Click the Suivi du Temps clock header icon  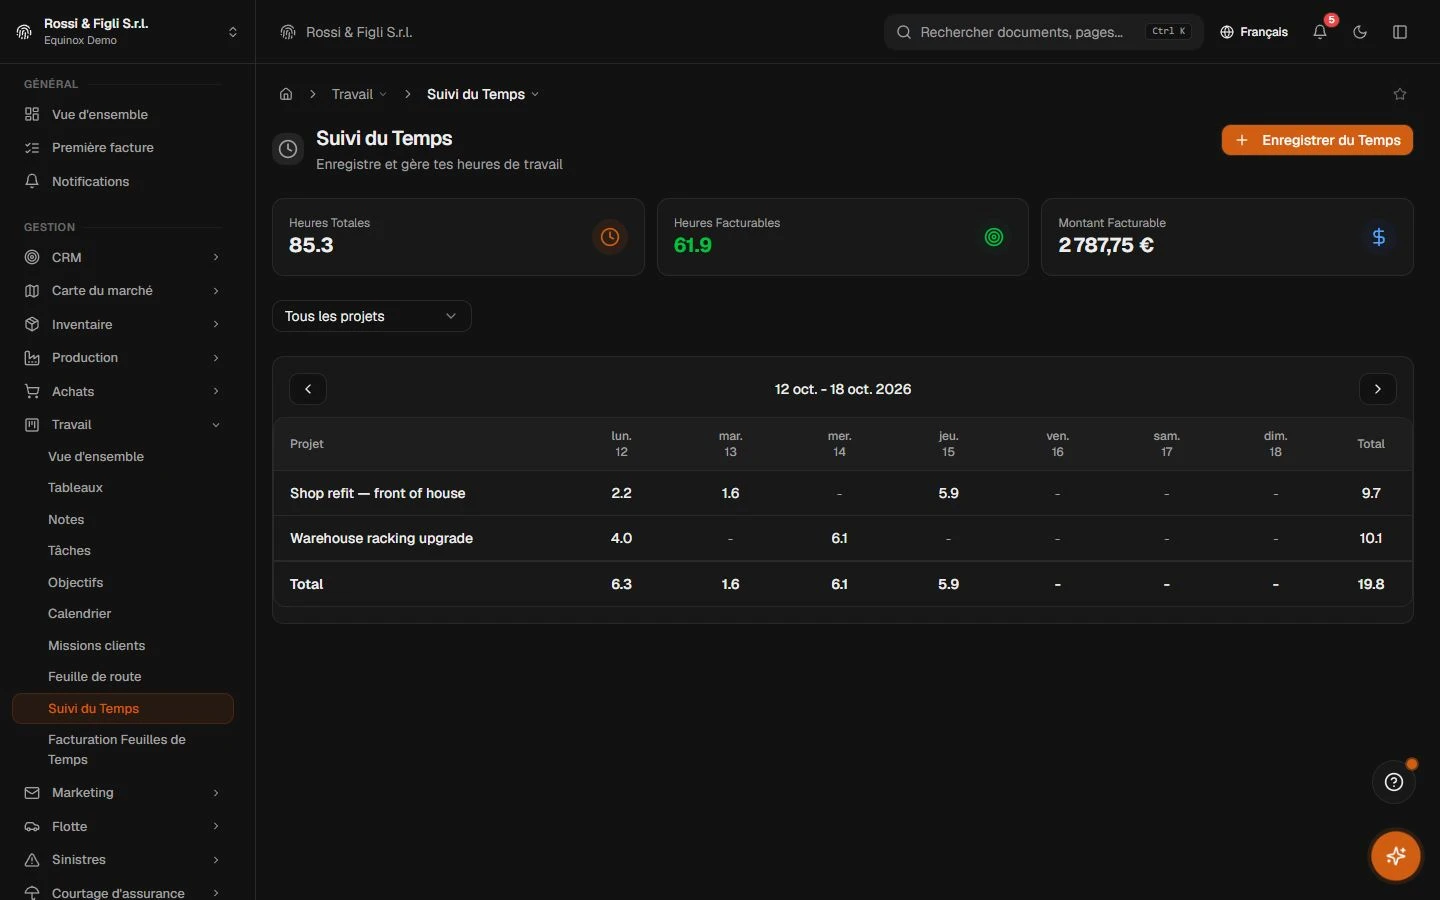tap(288, 149)
